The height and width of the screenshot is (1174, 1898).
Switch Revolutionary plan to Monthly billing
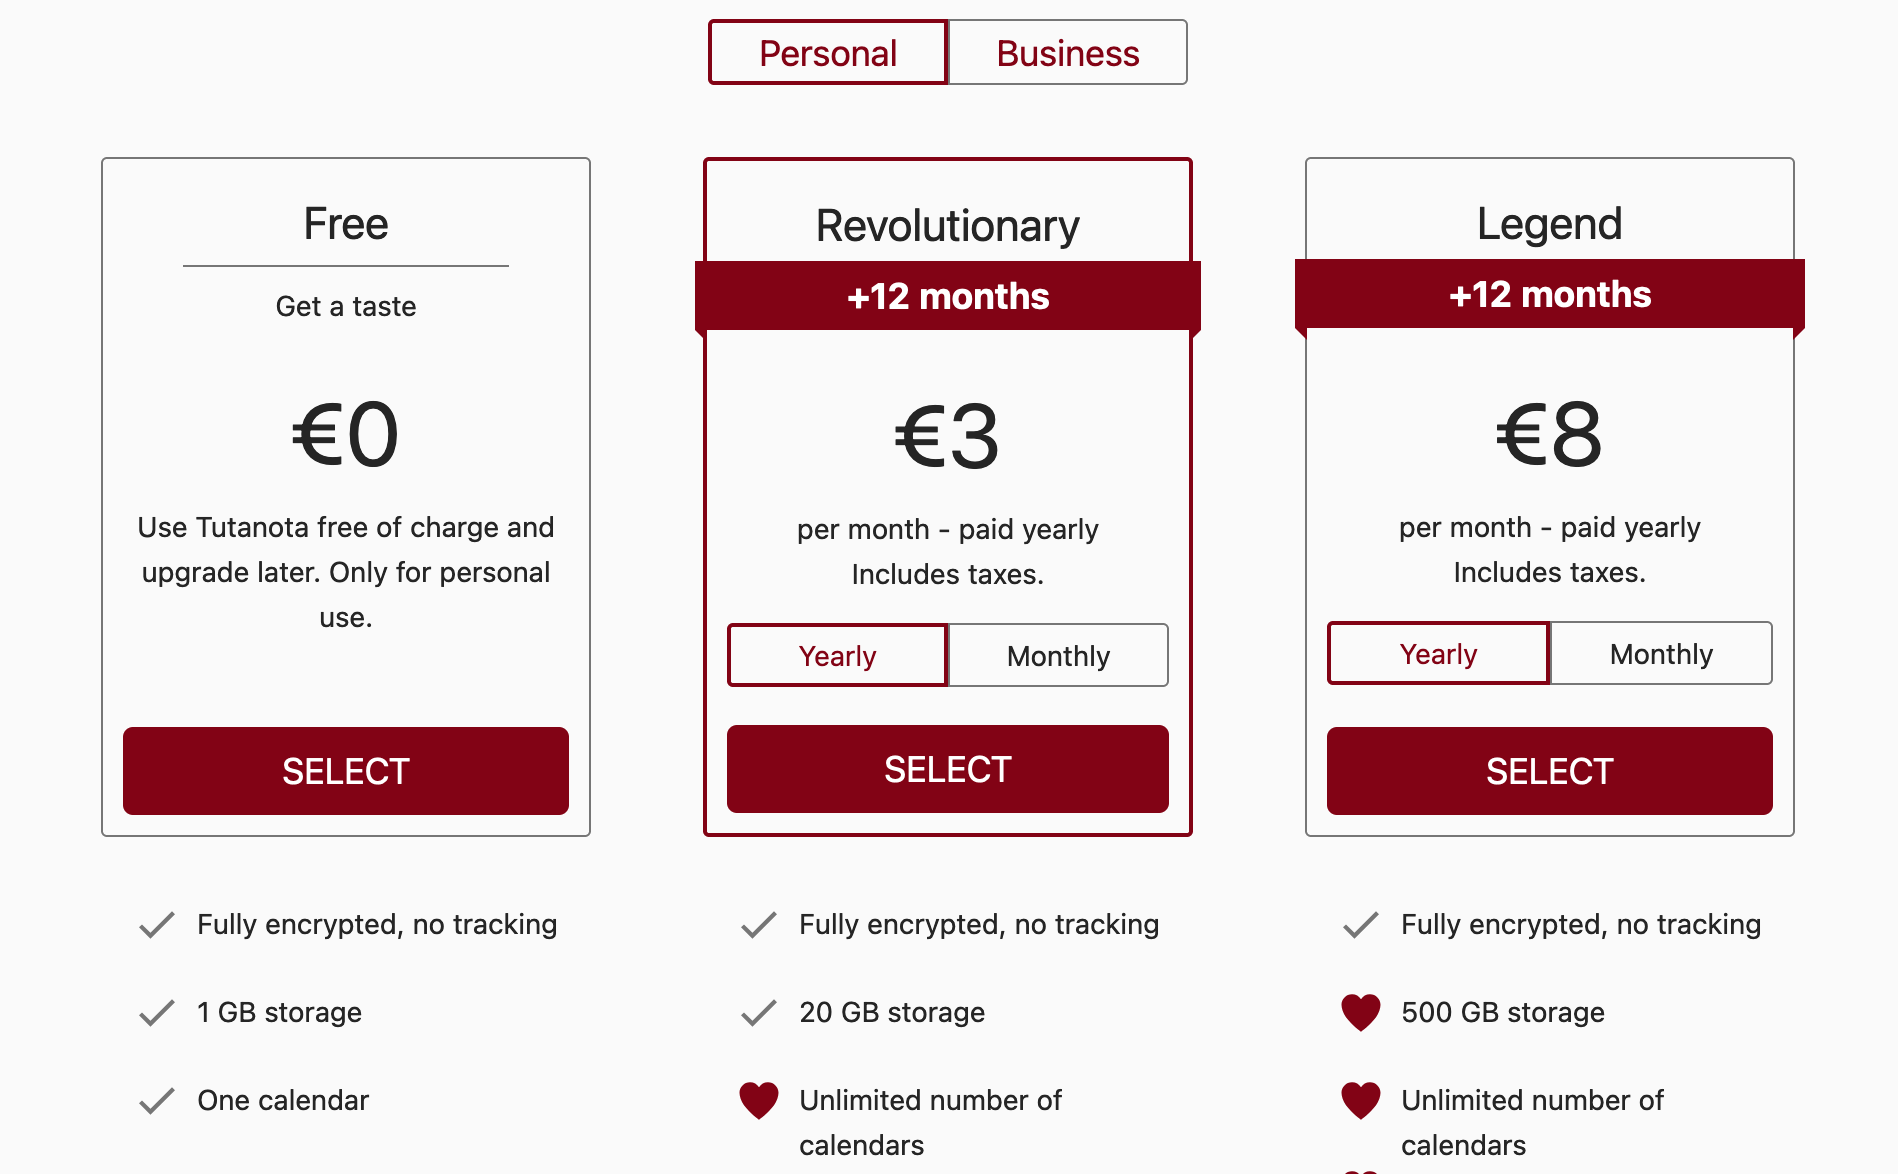[1058, 656]
